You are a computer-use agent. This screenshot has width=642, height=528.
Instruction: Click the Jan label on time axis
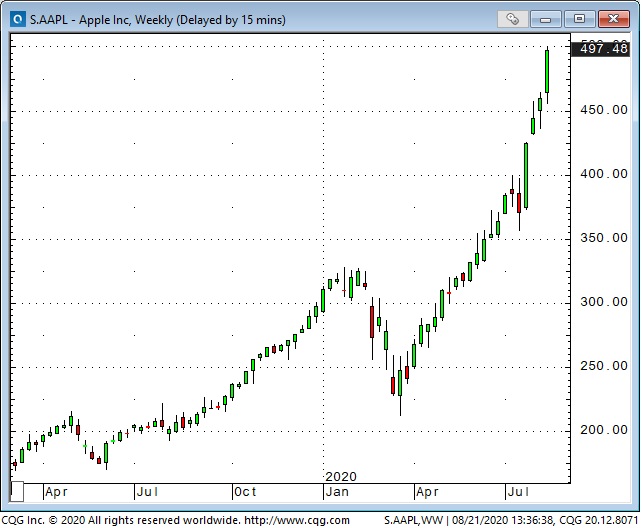tap(337, 492)
